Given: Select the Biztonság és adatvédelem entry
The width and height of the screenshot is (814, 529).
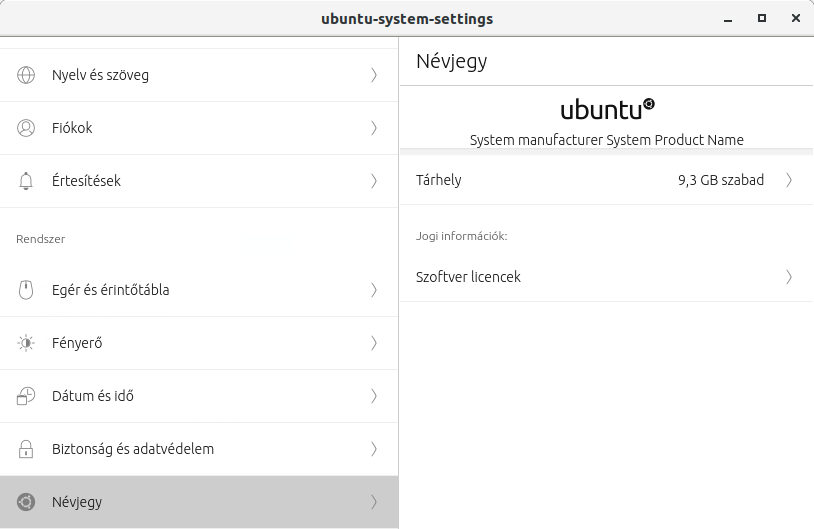Looking at the screenshot, I should point(199,449).
